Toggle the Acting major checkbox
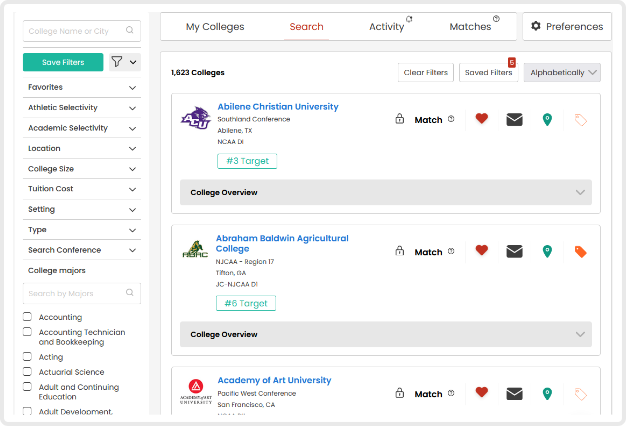 (28, 357)
